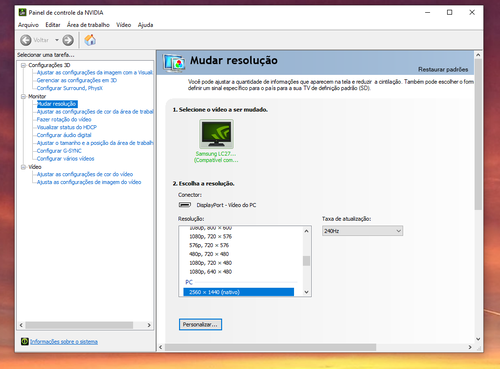Select resolution 480p, 720 × 480
The width and height of the screenshot is (500, 369).
[x=209, y=254]
